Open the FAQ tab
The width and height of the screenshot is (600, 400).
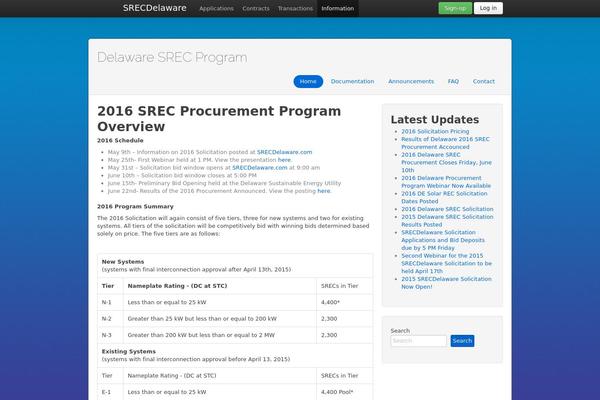coord(453,82)
